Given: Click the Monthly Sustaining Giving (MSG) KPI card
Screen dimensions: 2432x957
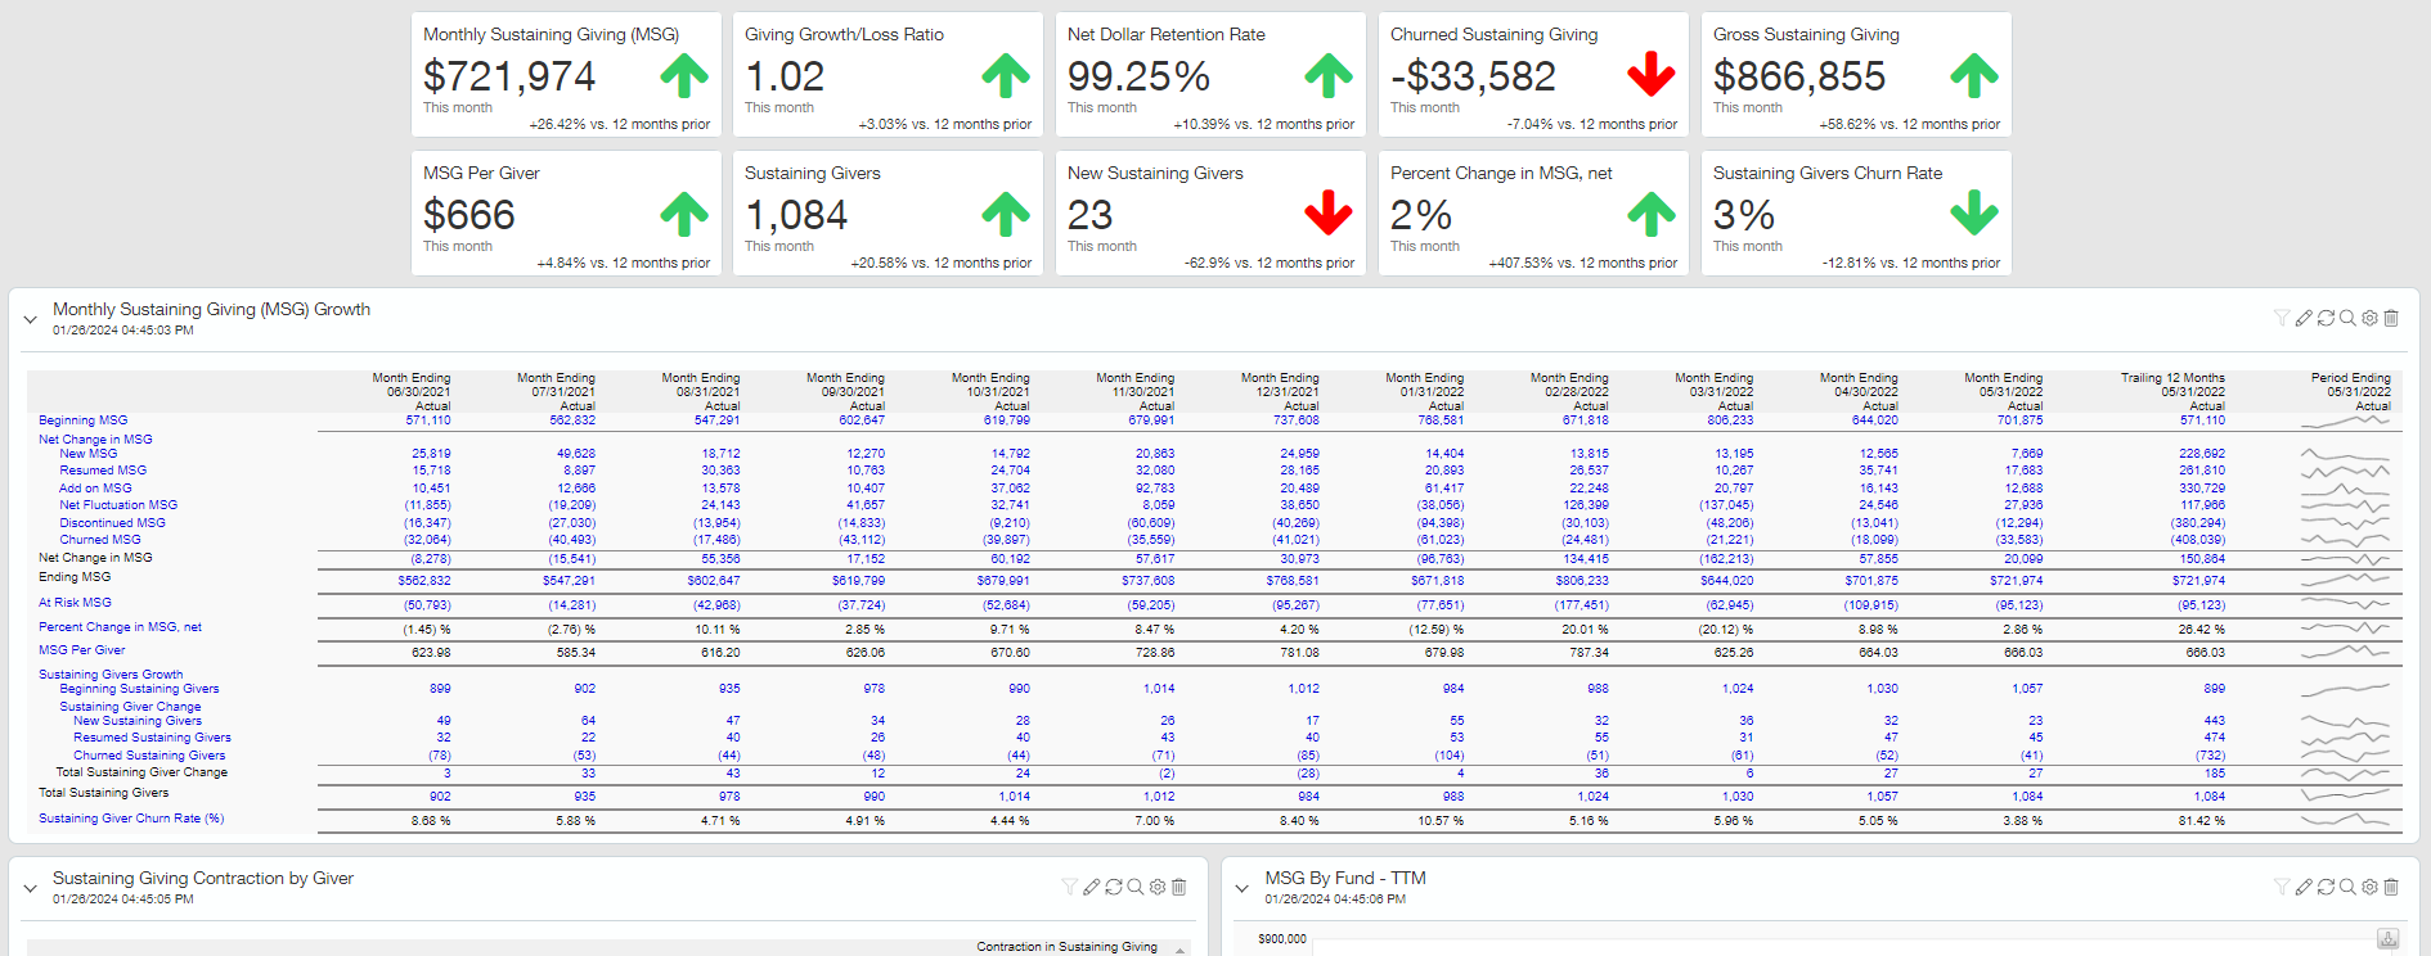Looking at the screenshot, I should [x=566, y=75].
